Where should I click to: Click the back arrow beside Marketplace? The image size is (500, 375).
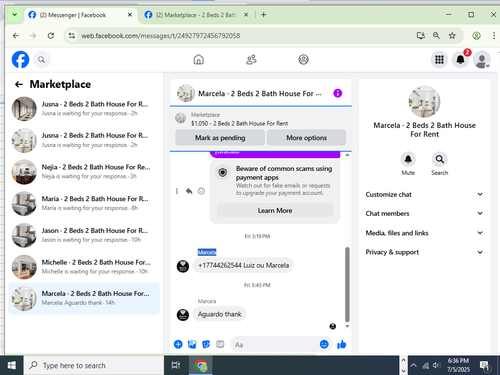tap(19, 84)
